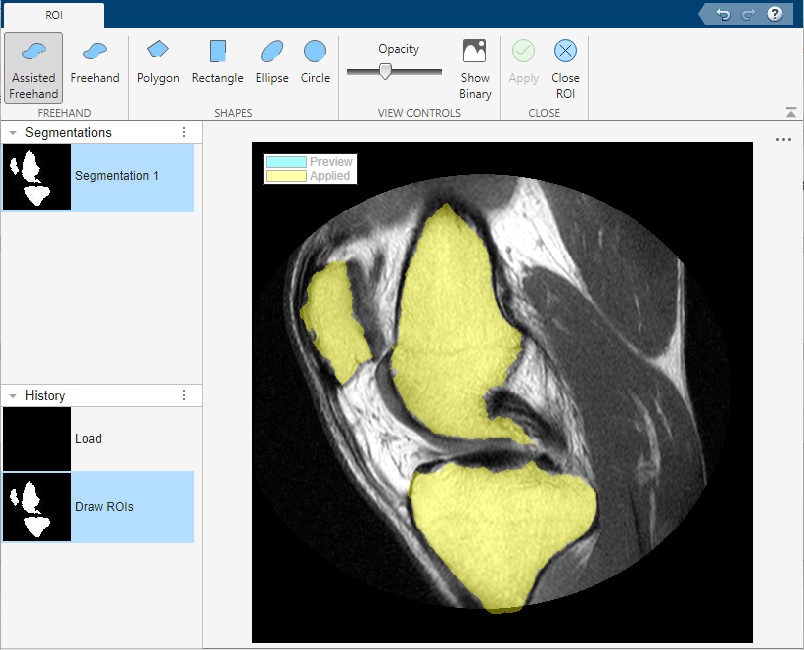Pick the Circle shape tool
Screen dimensions: 804x650
(x=315, y=64)
